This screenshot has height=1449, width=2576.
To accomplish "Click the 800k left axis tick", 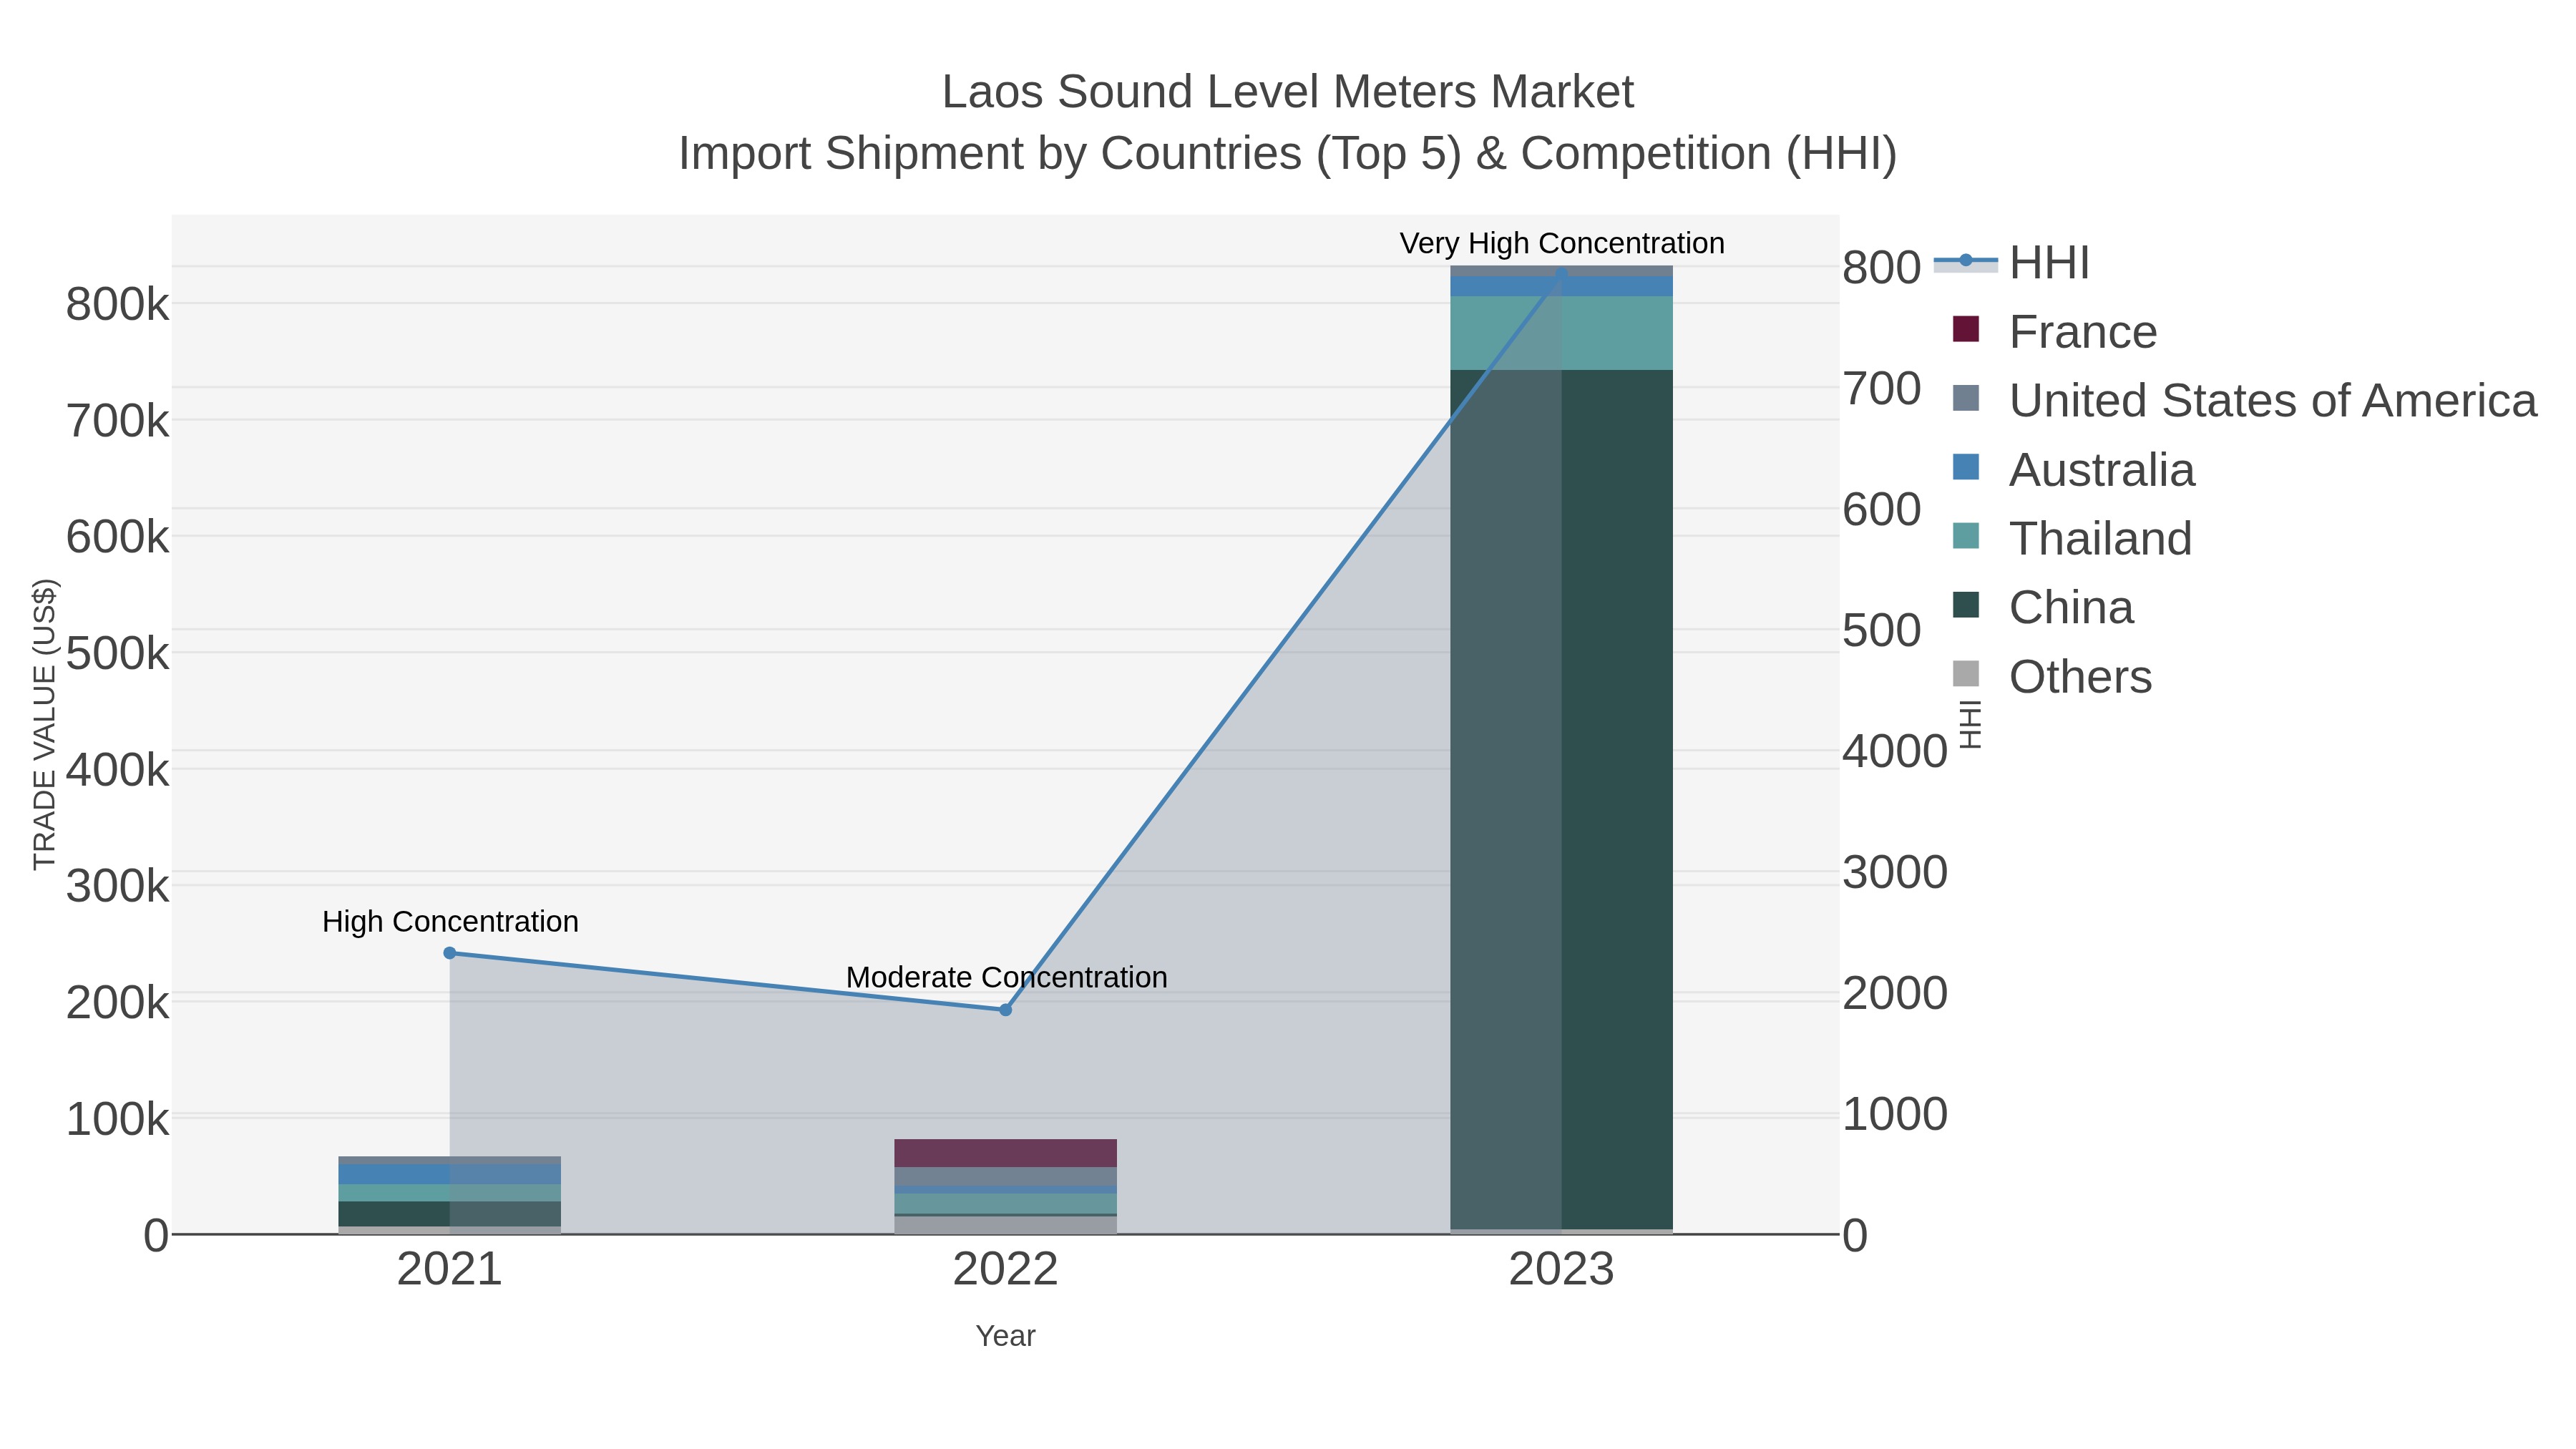I will tap(117, 304).
